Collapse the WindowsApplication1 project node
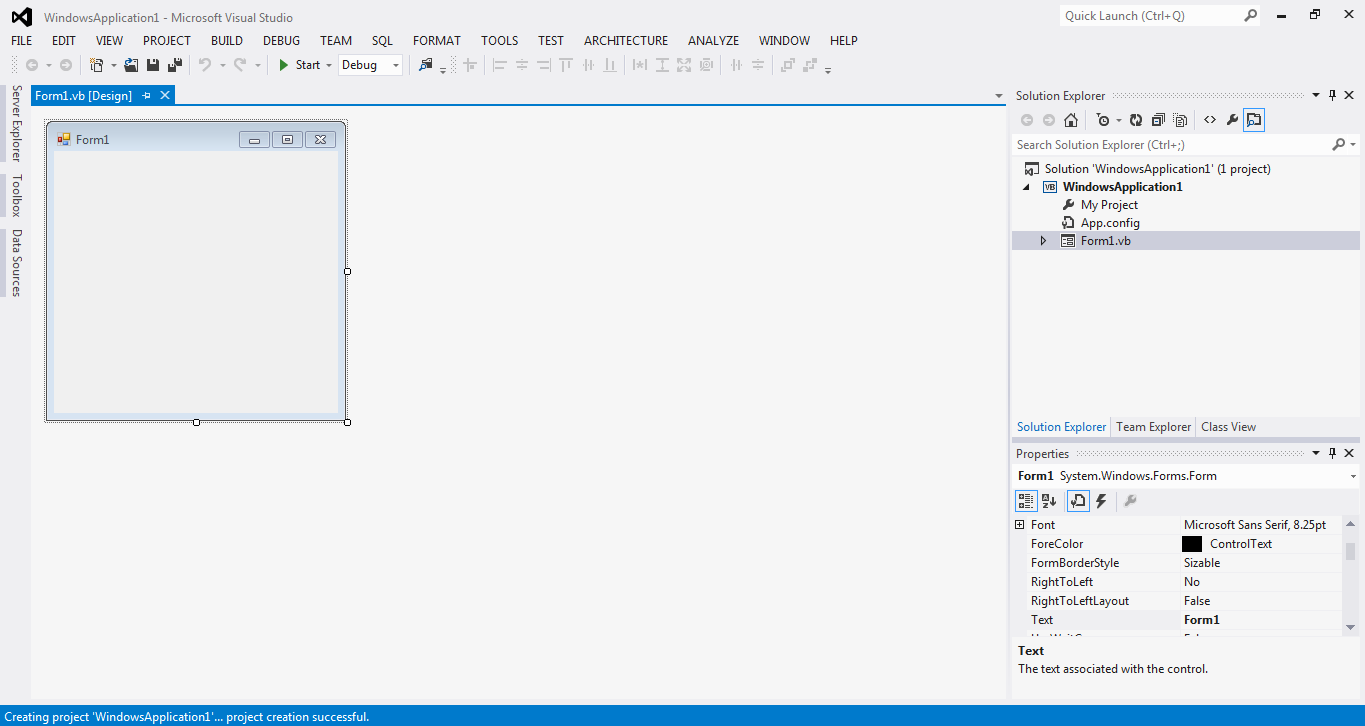This screenshot has height=726, width=1365. (x=1027, y=187)
